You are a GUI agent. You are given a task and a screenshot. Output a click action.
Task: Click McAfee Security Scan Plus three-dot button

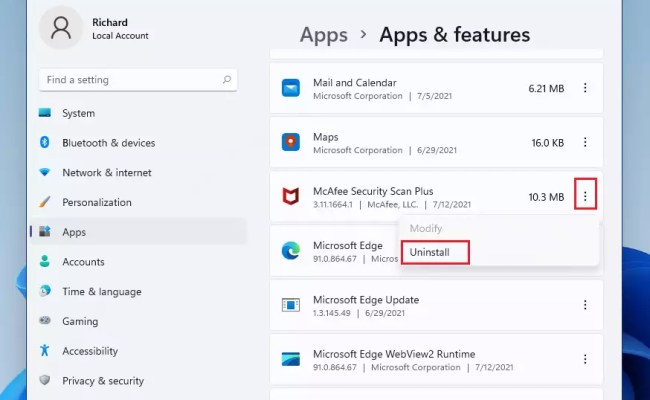(x=585, y=196)
